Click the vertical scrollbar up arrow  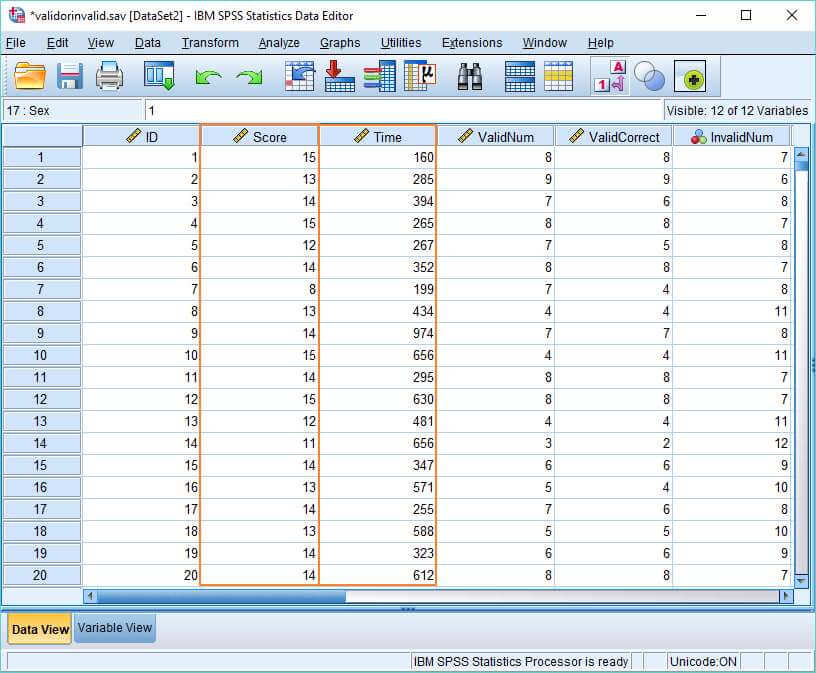point(801,154)
